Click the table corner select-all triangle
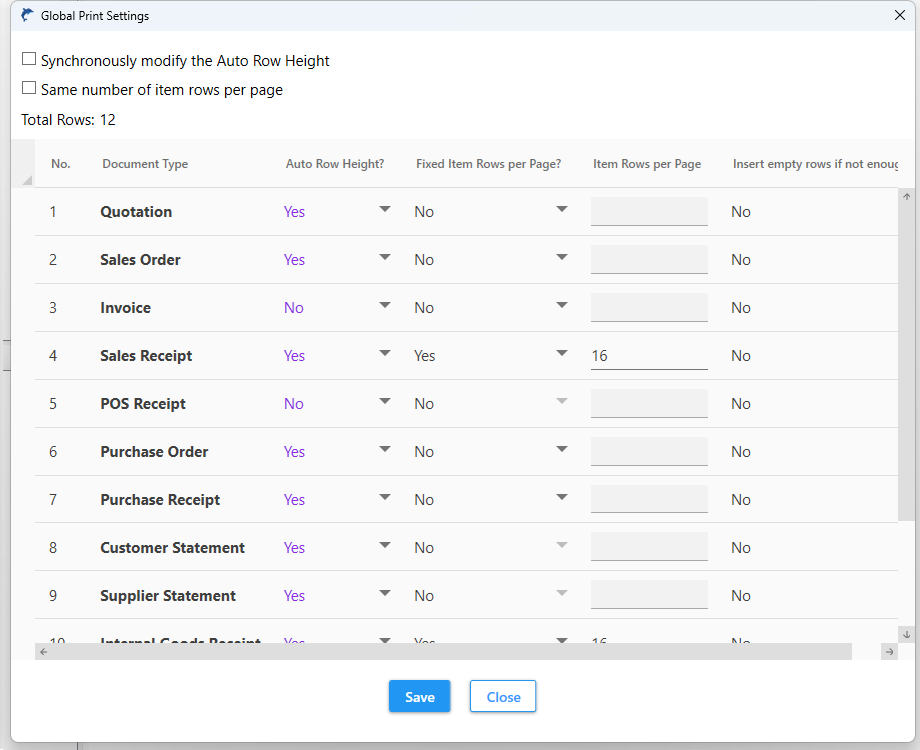Screen dimensions: 920x750 tap(26, 180)
